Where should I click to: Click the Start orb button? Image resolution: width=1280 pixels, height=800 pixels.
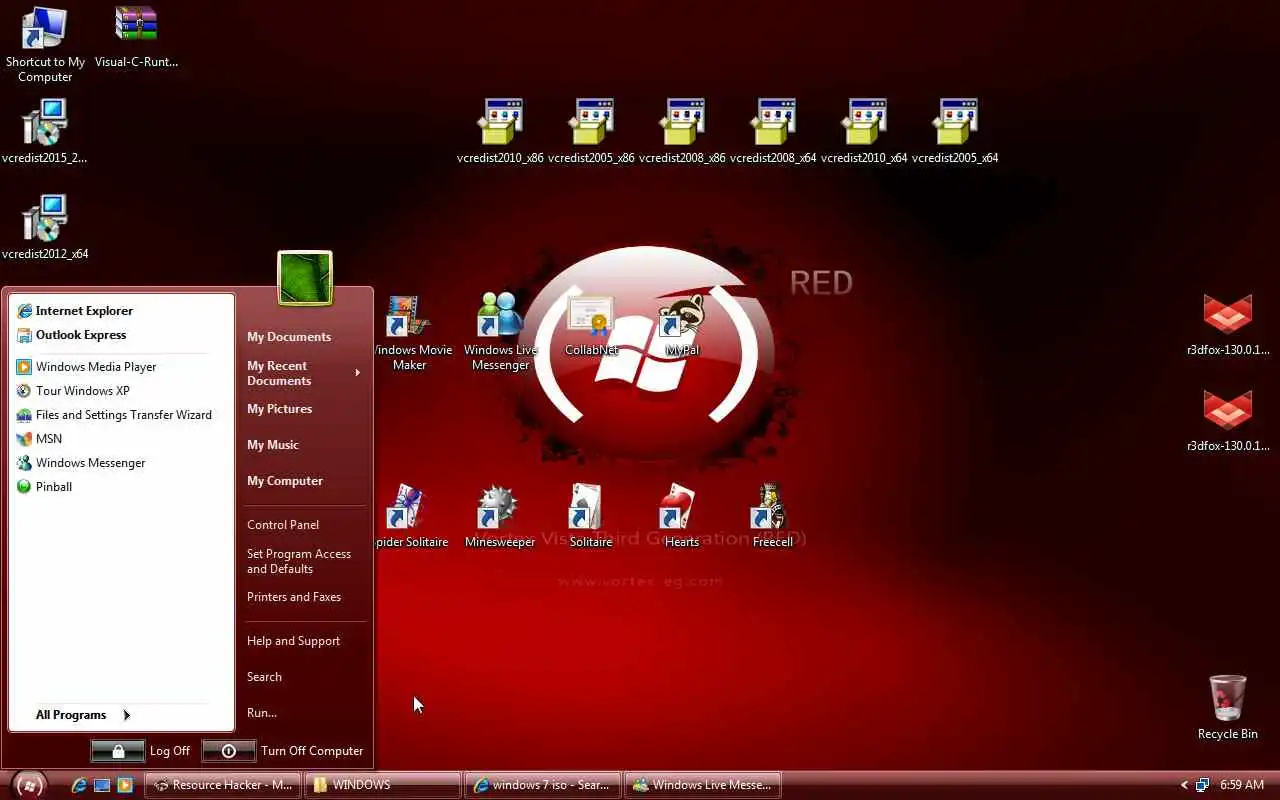click(28, 785)
